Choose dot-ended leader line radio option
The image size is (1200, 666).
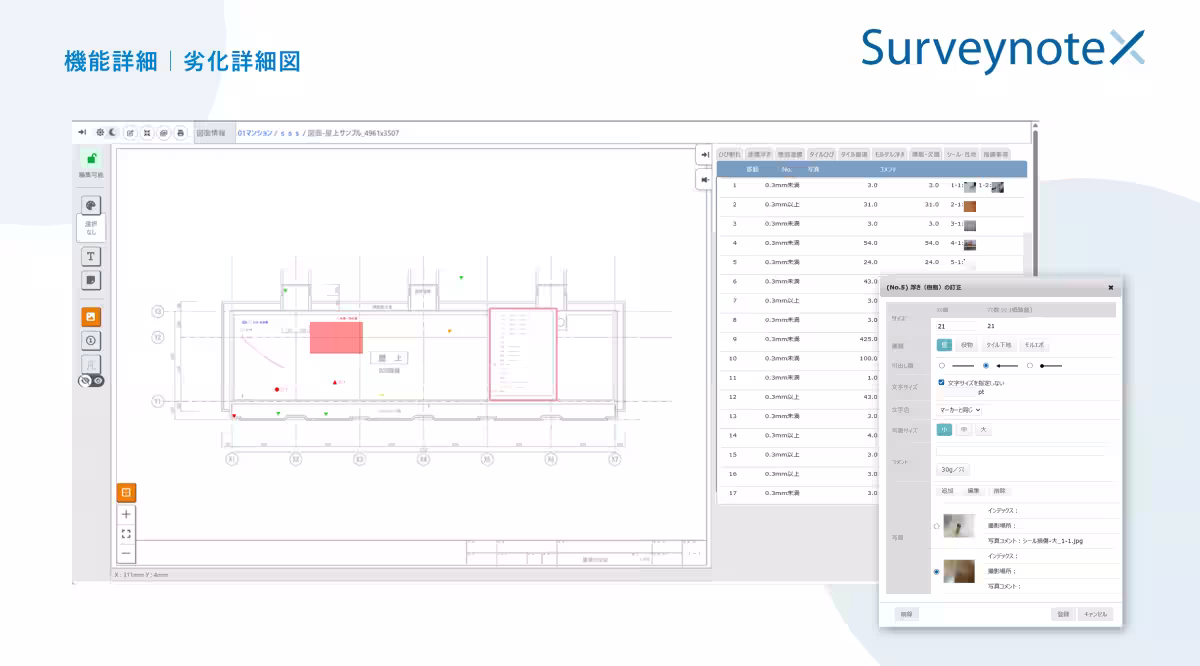click(x=1030, y=366)
